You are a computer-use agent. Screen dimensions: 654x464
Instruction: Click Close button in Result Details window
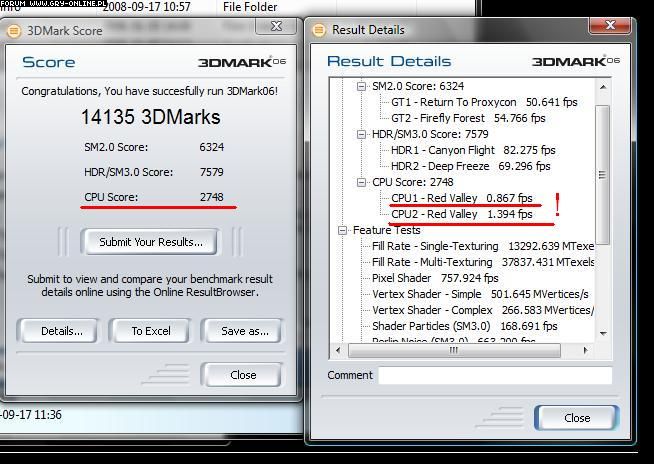pos(577,418)
